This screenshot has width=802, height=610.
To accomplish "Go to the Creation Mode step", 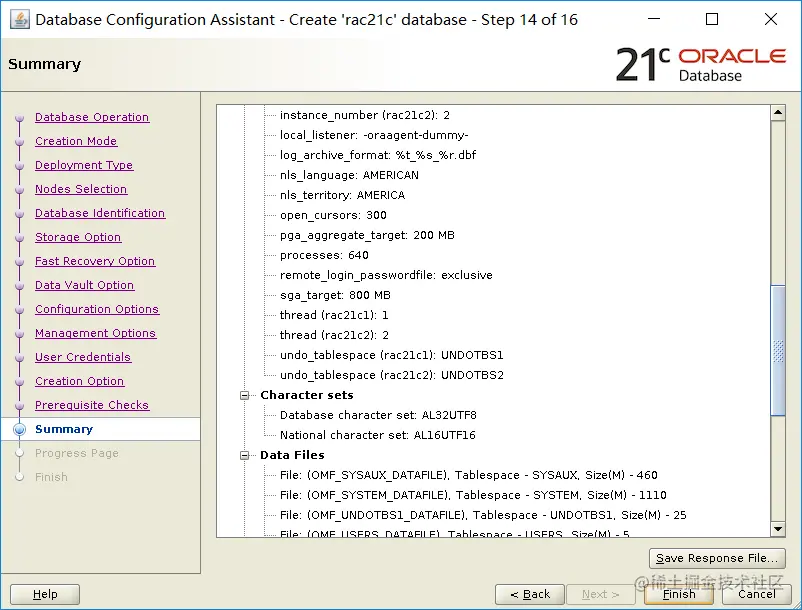I will pos(76,141).
